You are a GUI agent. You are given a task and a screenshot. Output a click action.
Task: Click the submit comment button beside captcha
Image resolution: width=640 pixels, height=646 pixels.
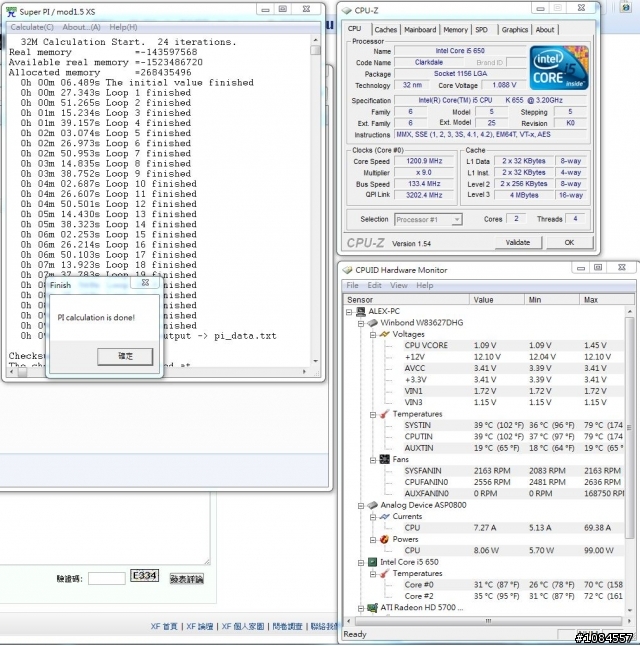point(187,579)
